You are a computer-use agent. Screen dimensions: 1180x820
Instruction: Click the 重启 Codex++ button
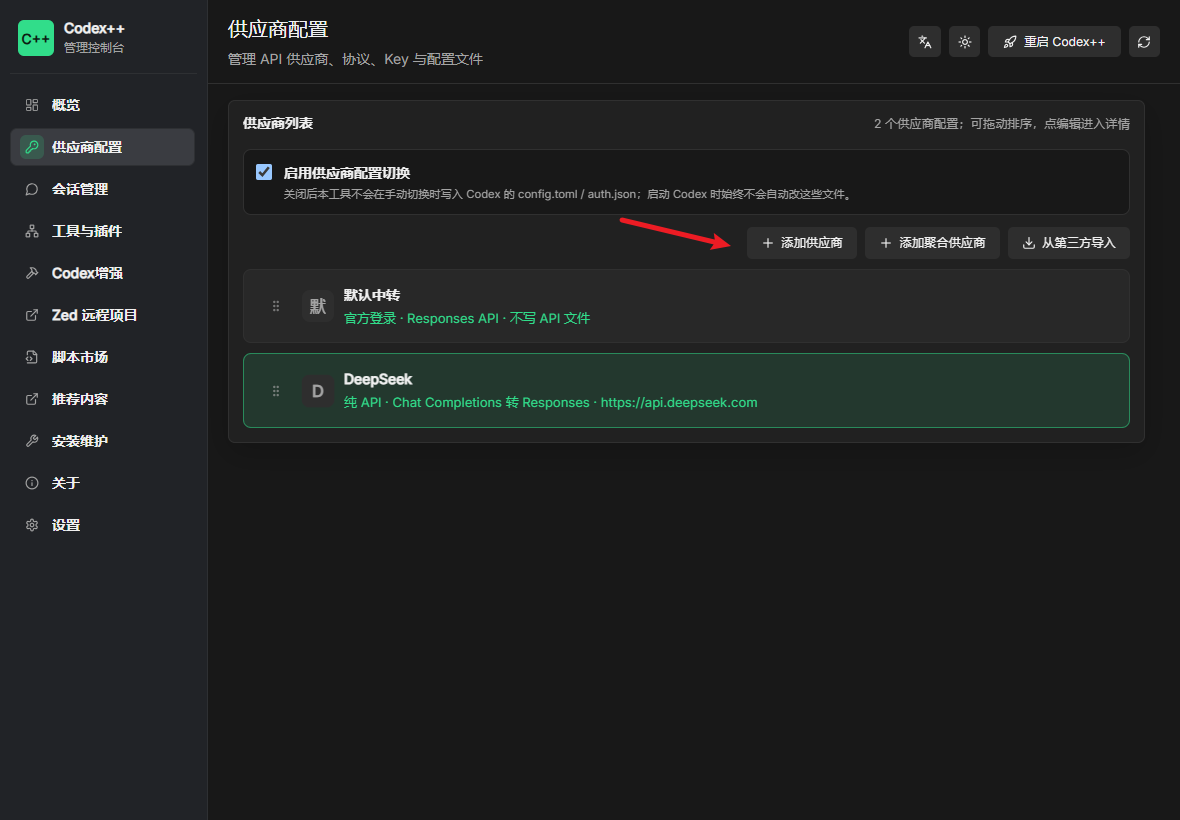(x=1054, y=42)
